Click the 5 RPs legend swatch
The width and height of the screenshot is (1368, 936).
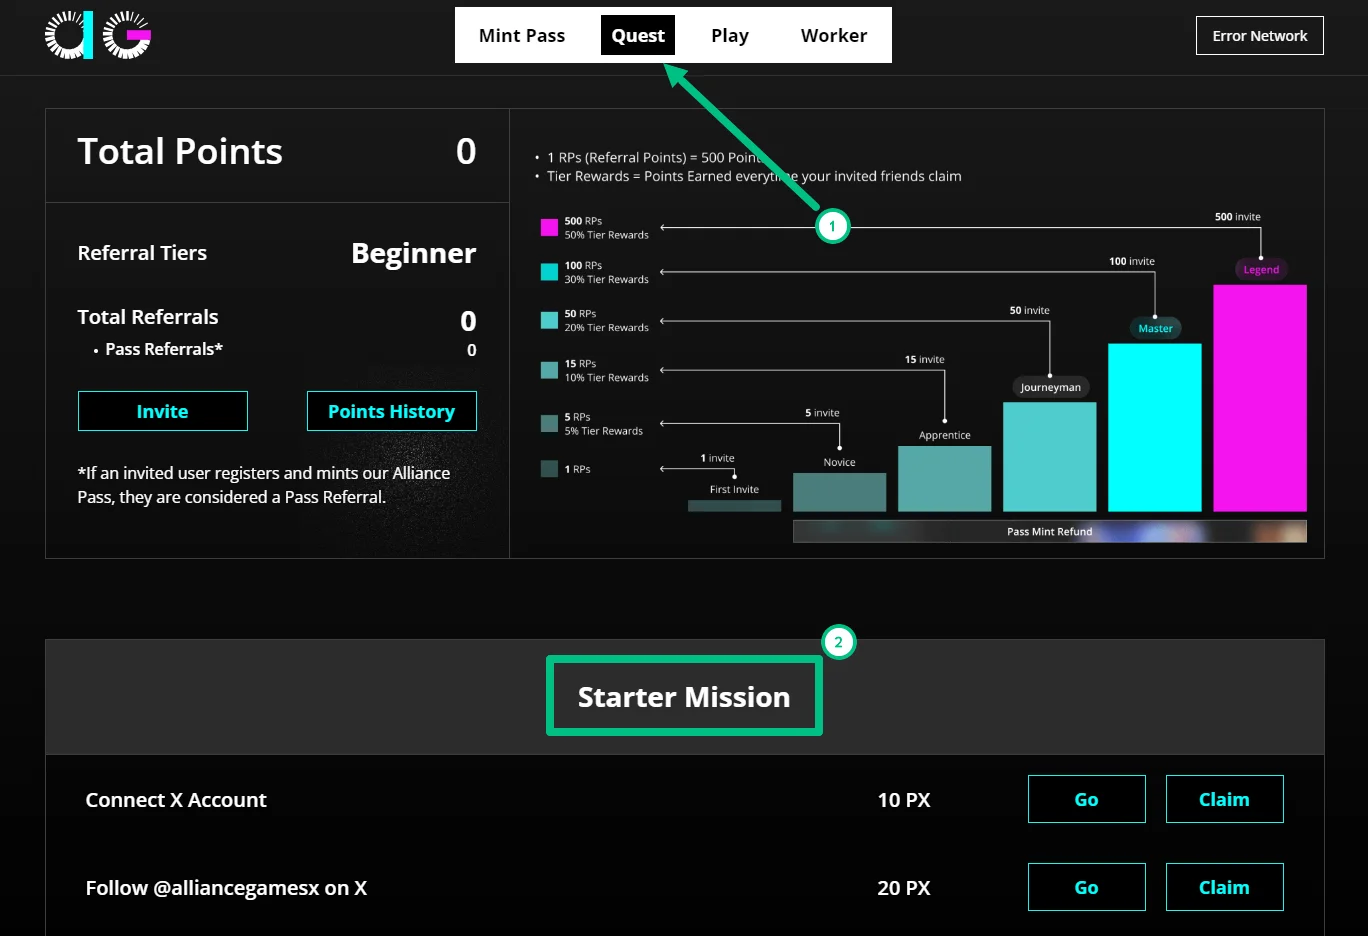549,423
